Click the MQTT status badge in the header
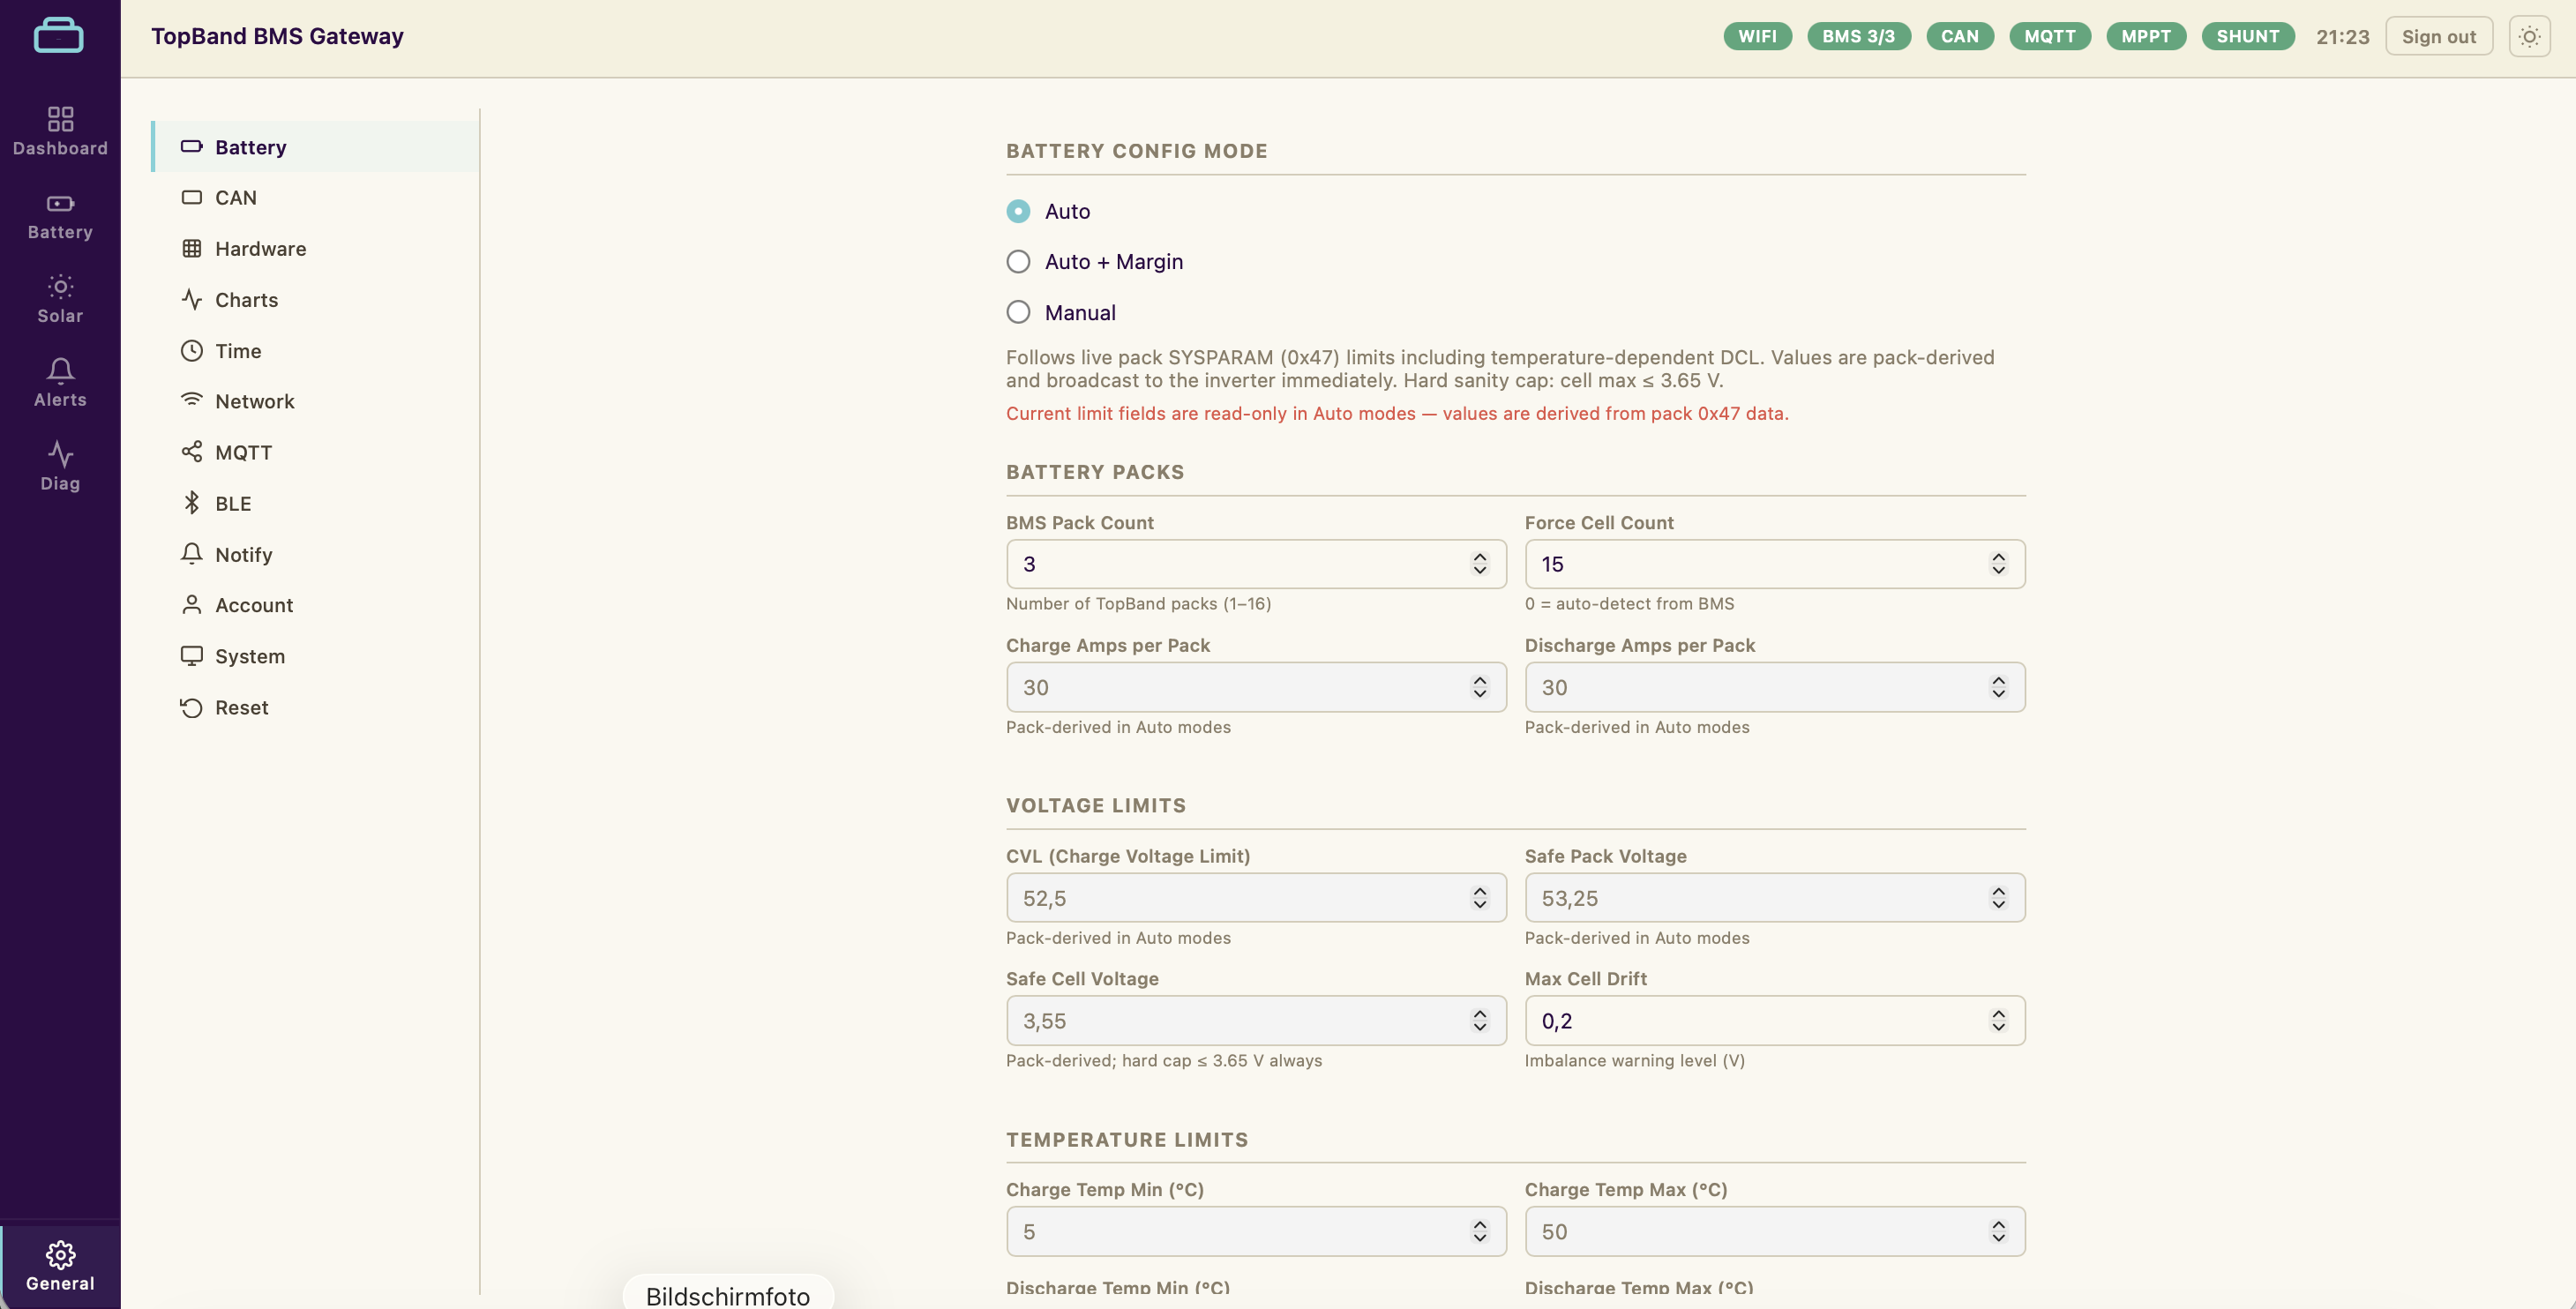Image resolution: width=2576 pixels, height=1309 pixels. (x=2050, y=37)
